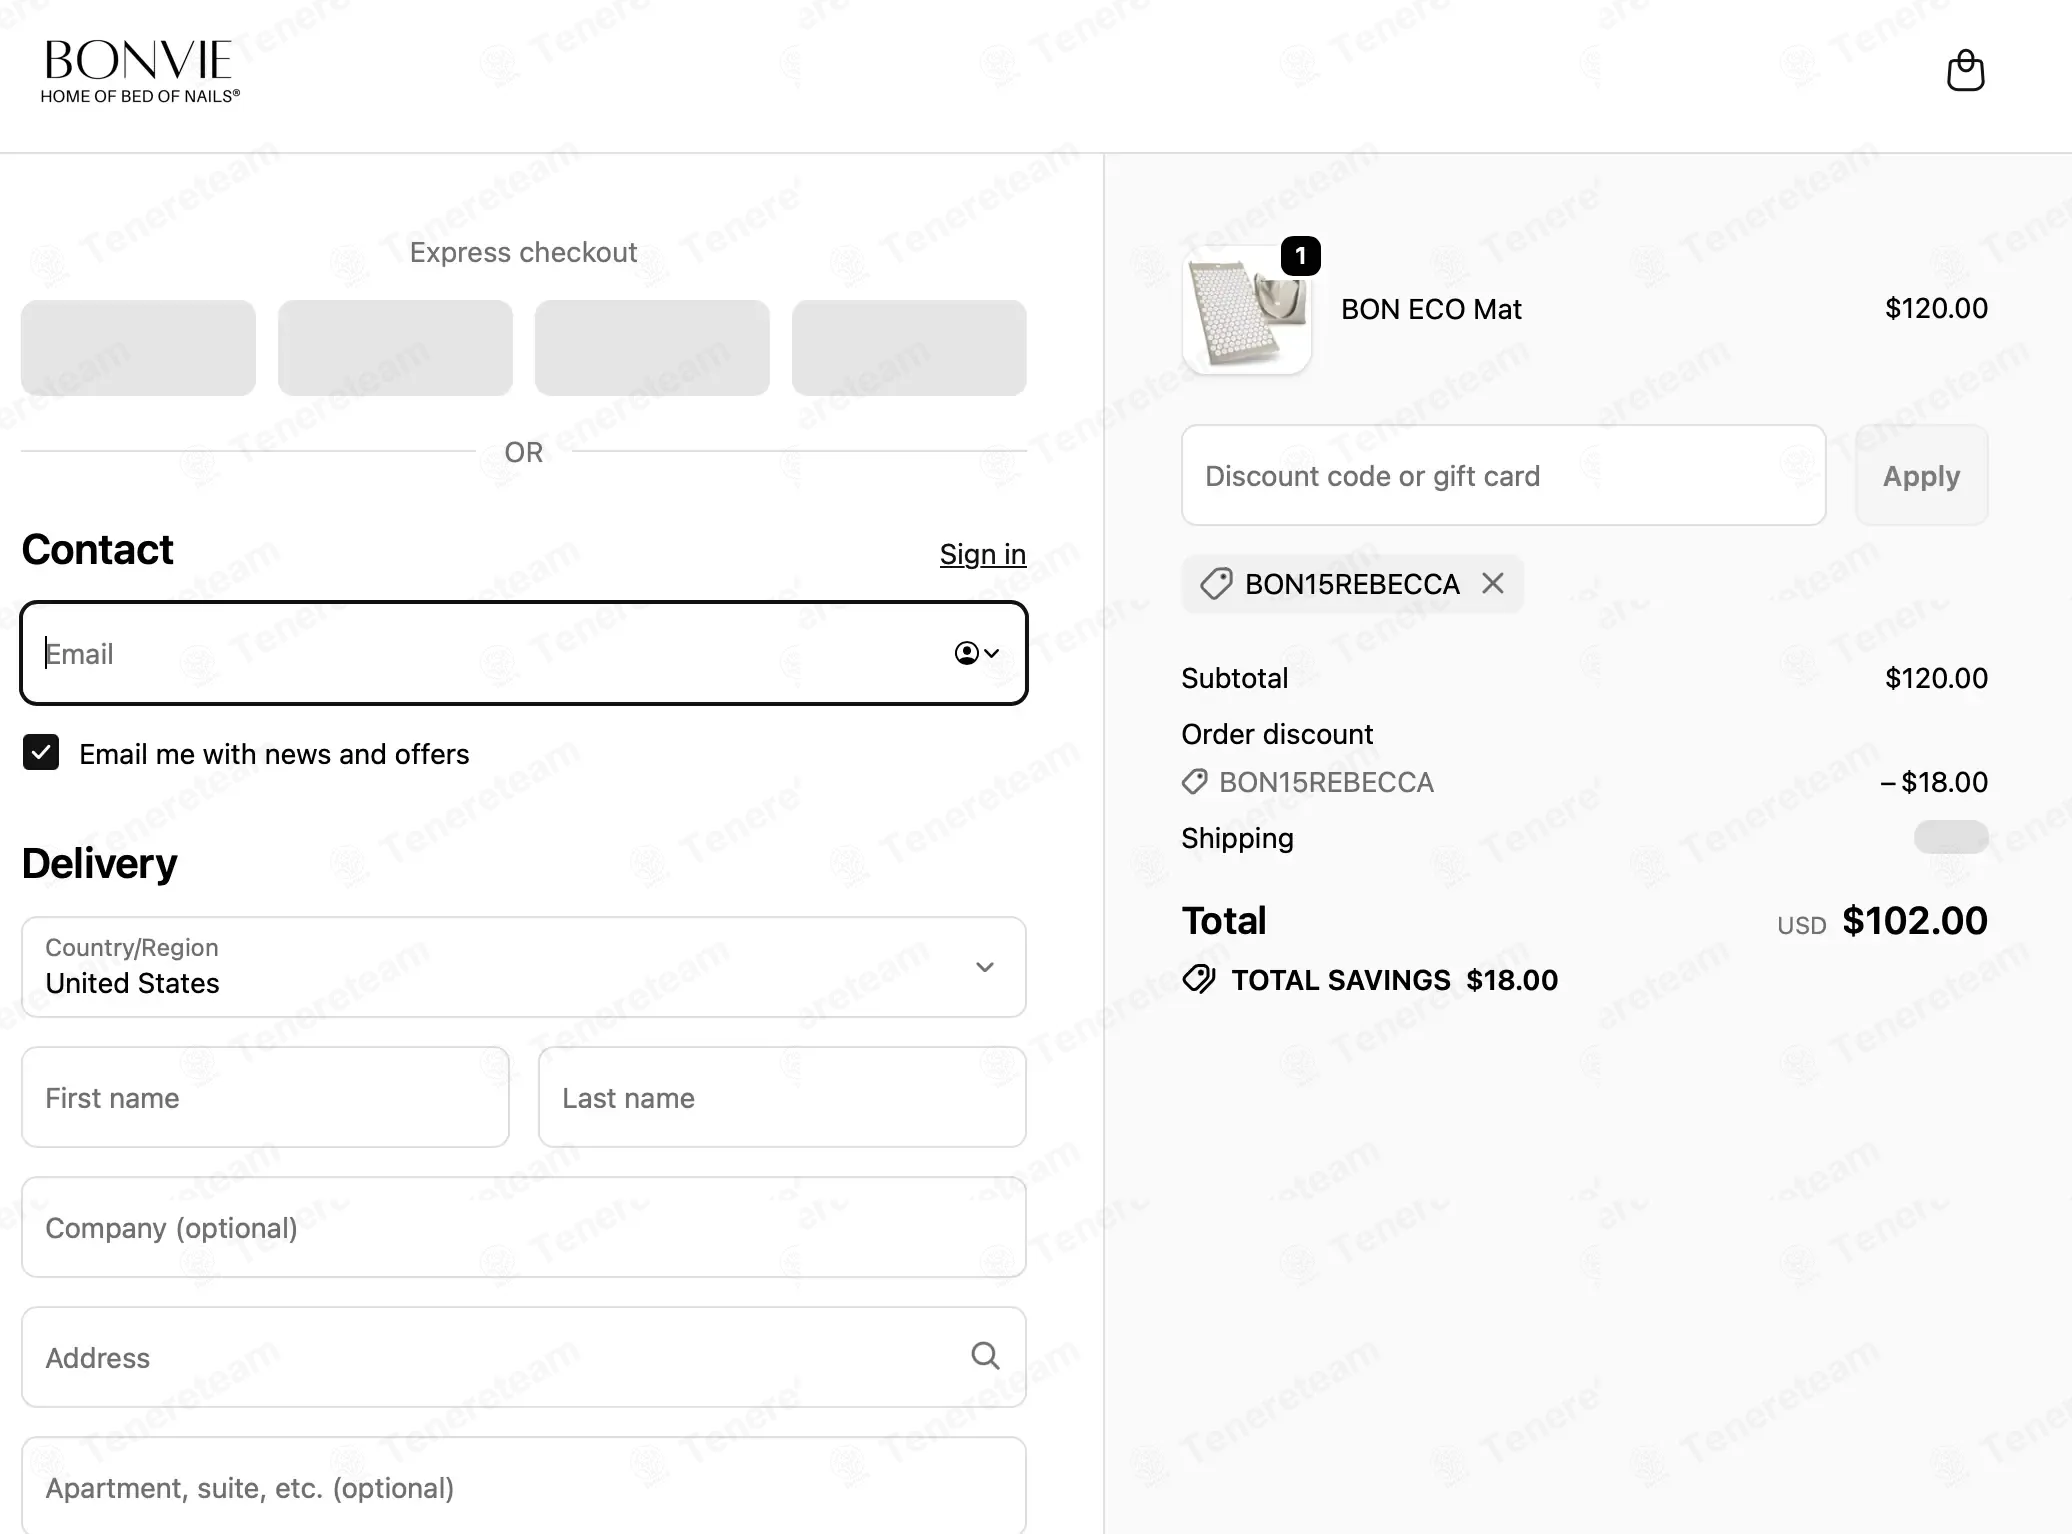This screenshot has height=1534, width=2072.
Task: Click the First name input field
Action: pos(265,1097)
